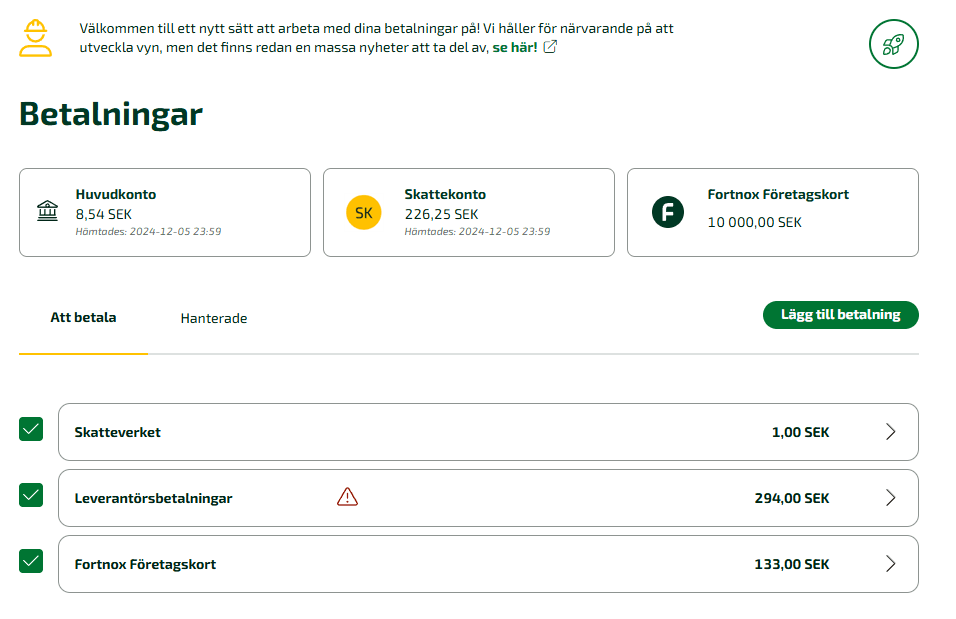Image resolution: width=956 pixels, height=619 pixels.
Task: Click the rocket icon button
Action: click(893, 44)
